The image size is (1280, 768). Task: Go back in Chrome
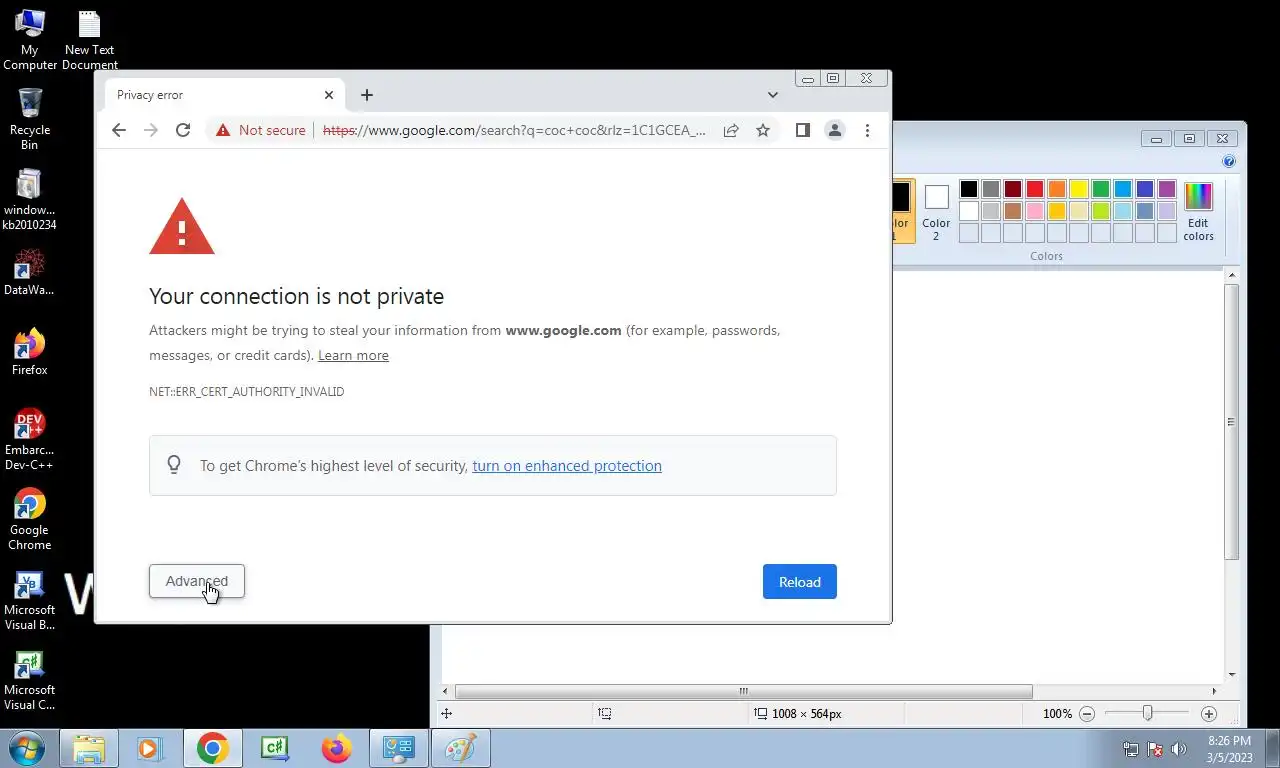click(x=119, y=130)
